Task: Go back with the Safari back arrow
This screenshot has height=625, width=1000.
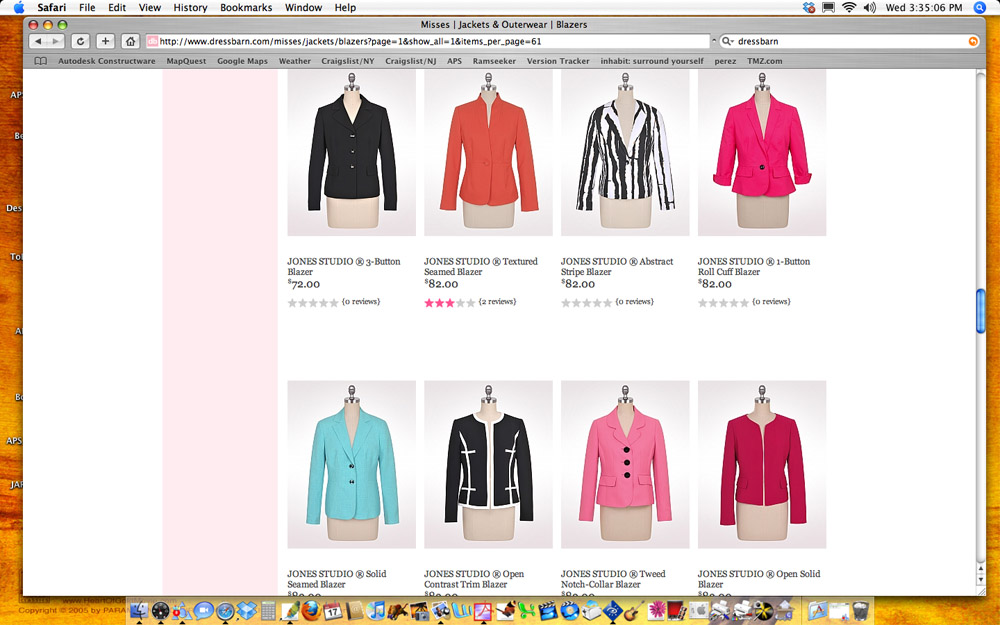Action: (x=38, y=41)
